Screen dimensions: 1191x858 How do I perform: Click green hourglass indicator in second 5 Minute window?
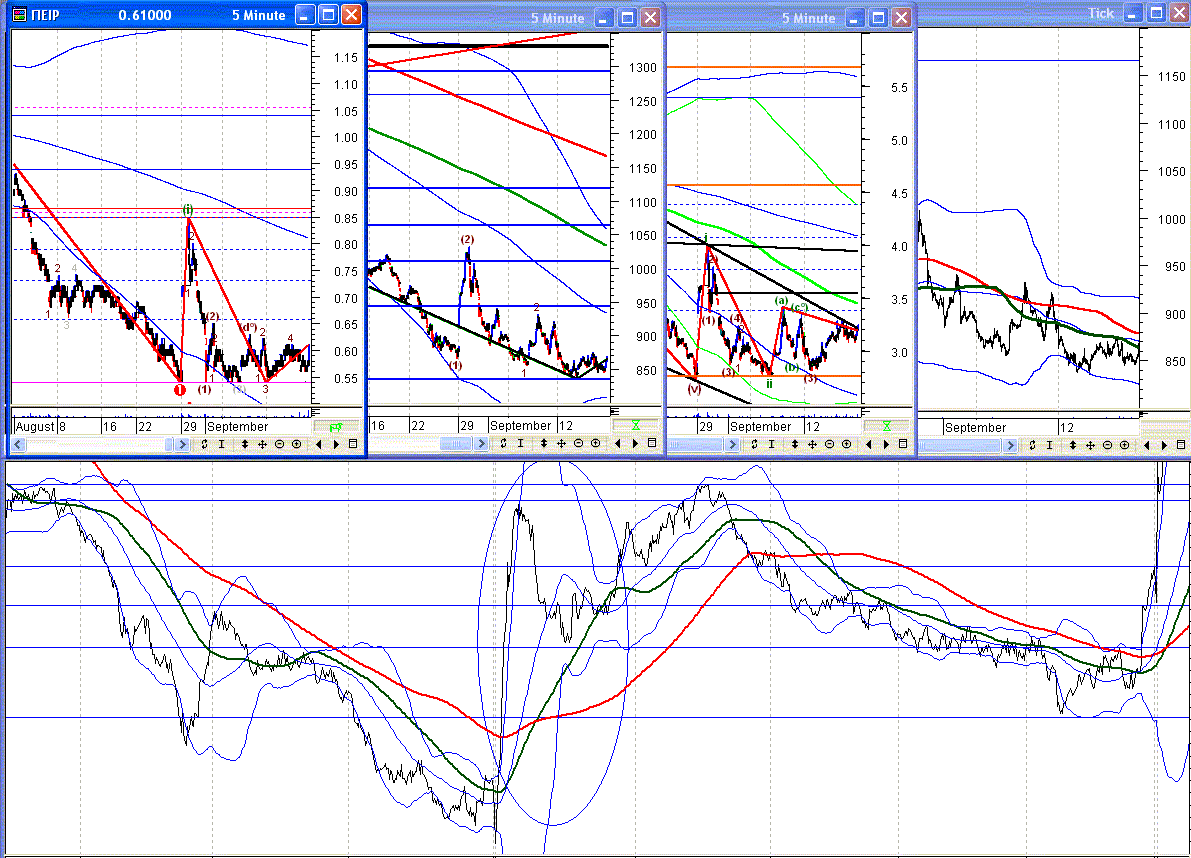click(x=636, y=425)
